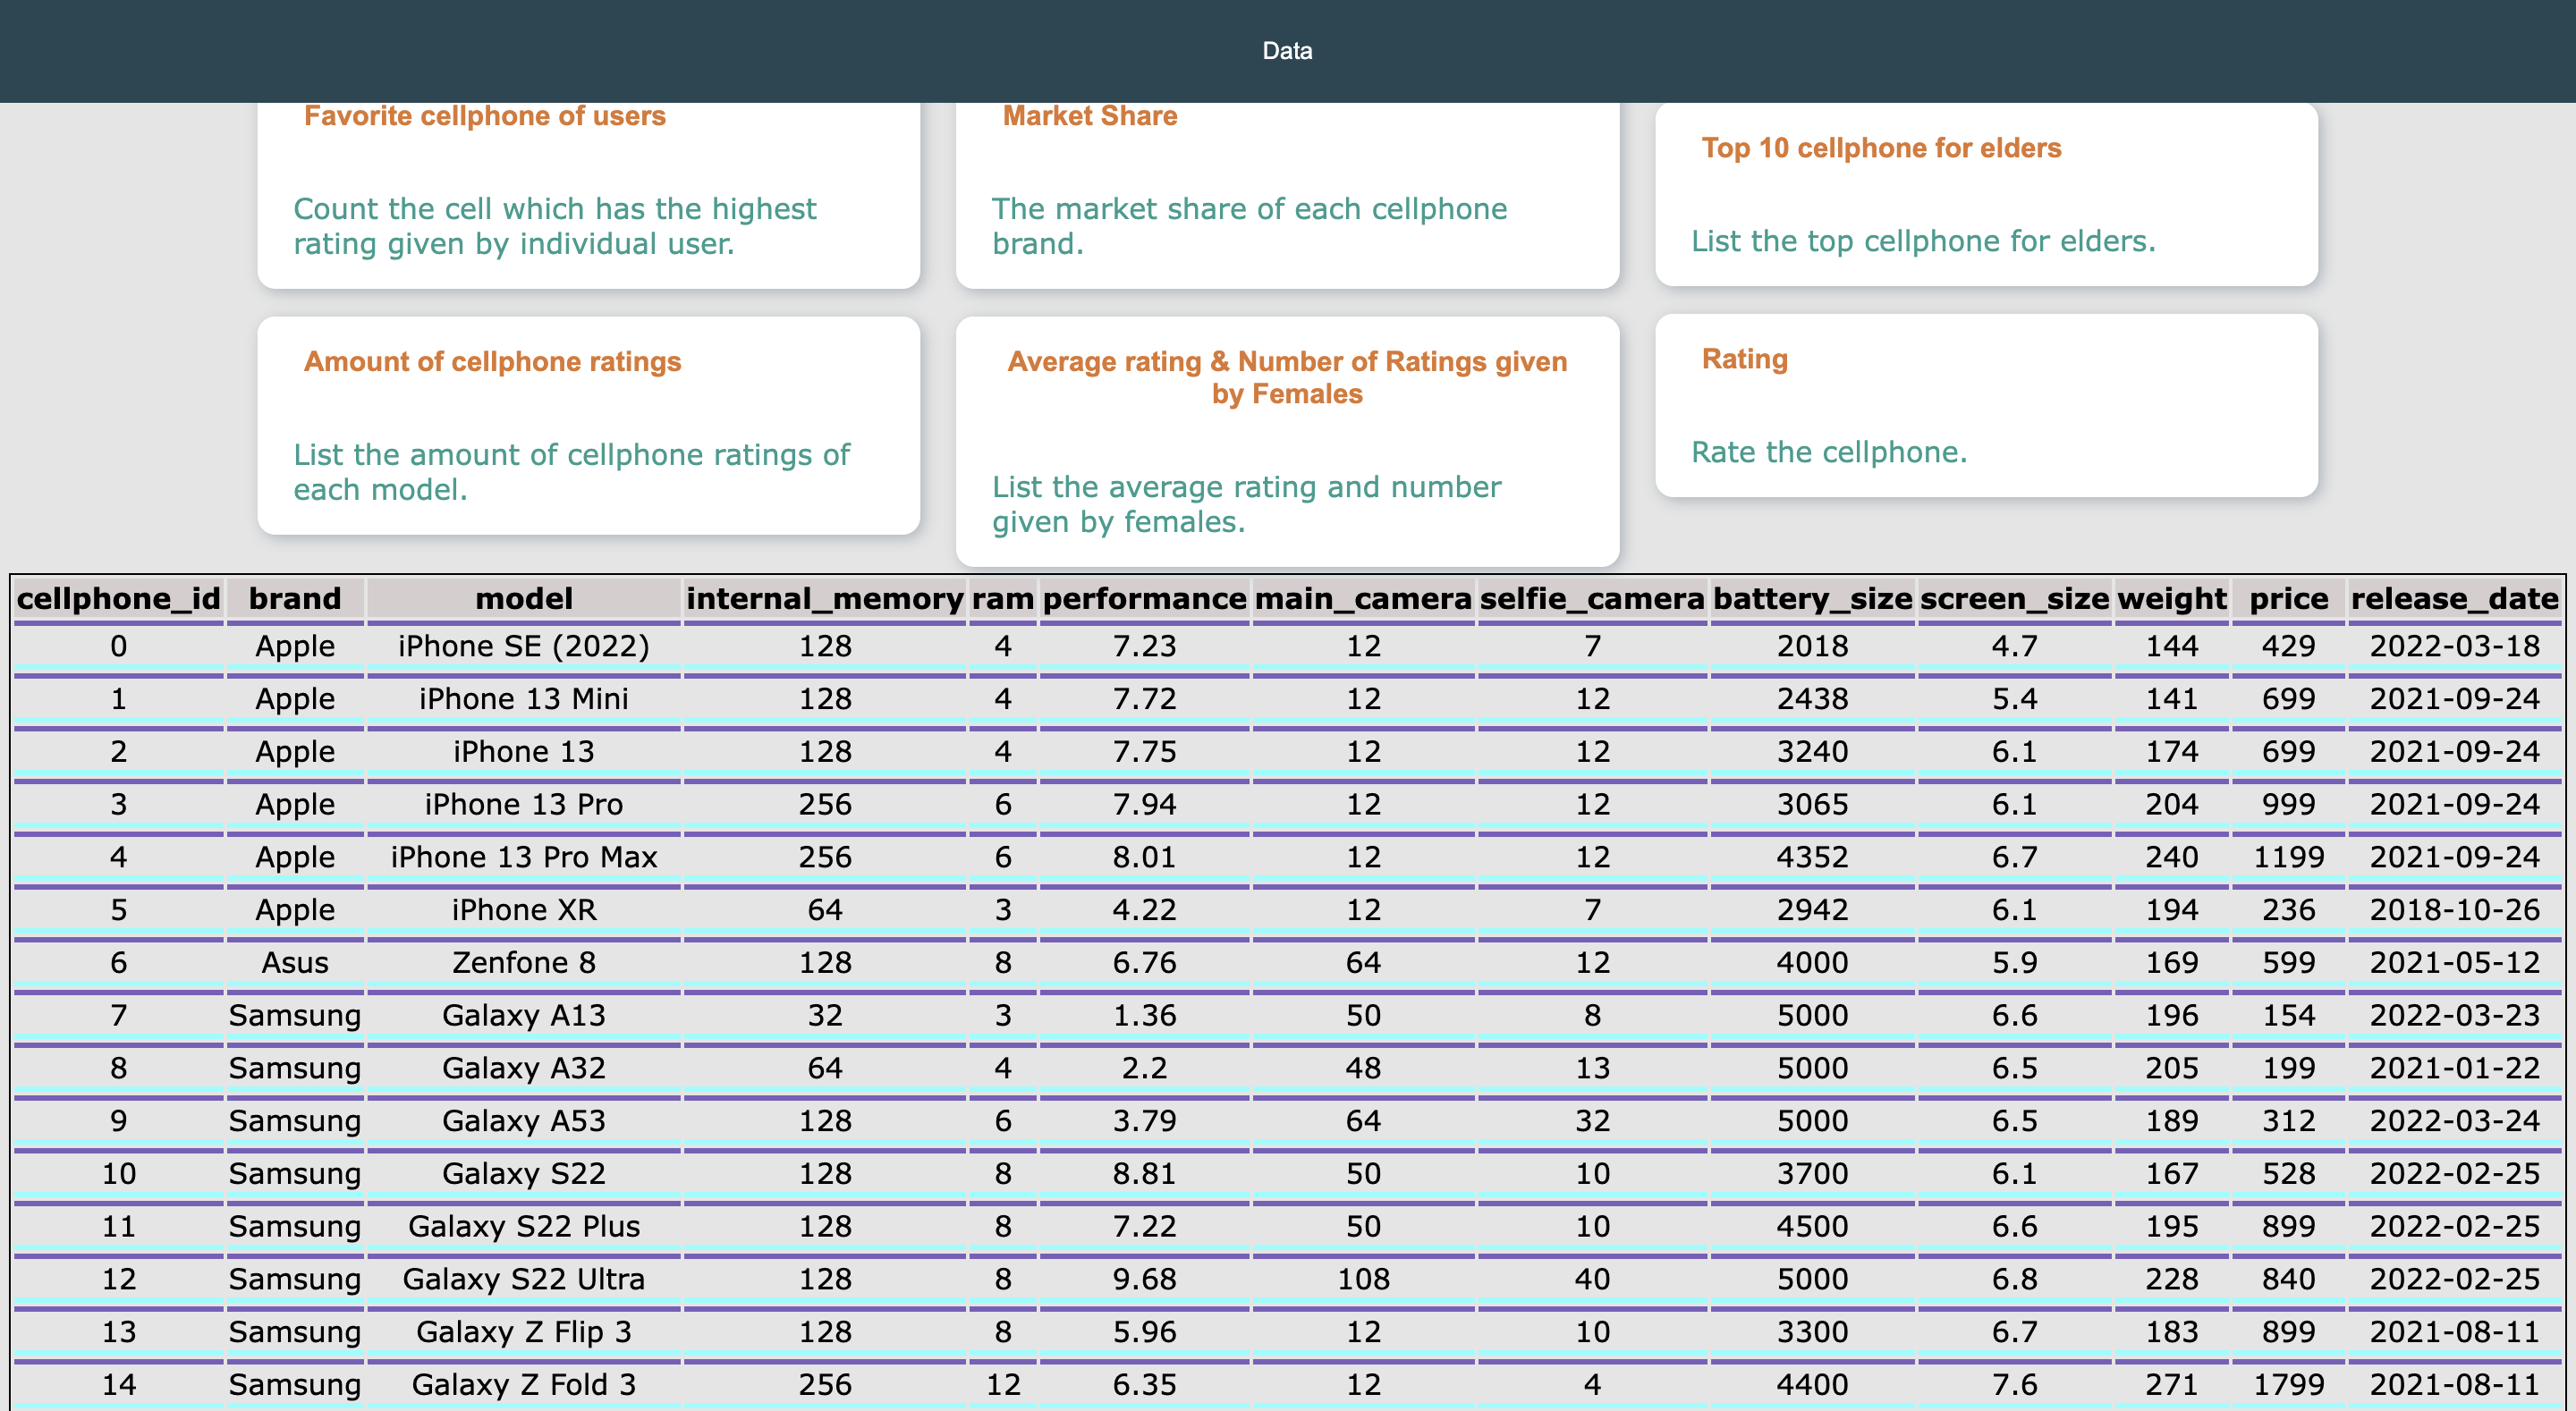Click the model column header
The height and width of the screenshot is (1411, 2576).
(523, 598)
